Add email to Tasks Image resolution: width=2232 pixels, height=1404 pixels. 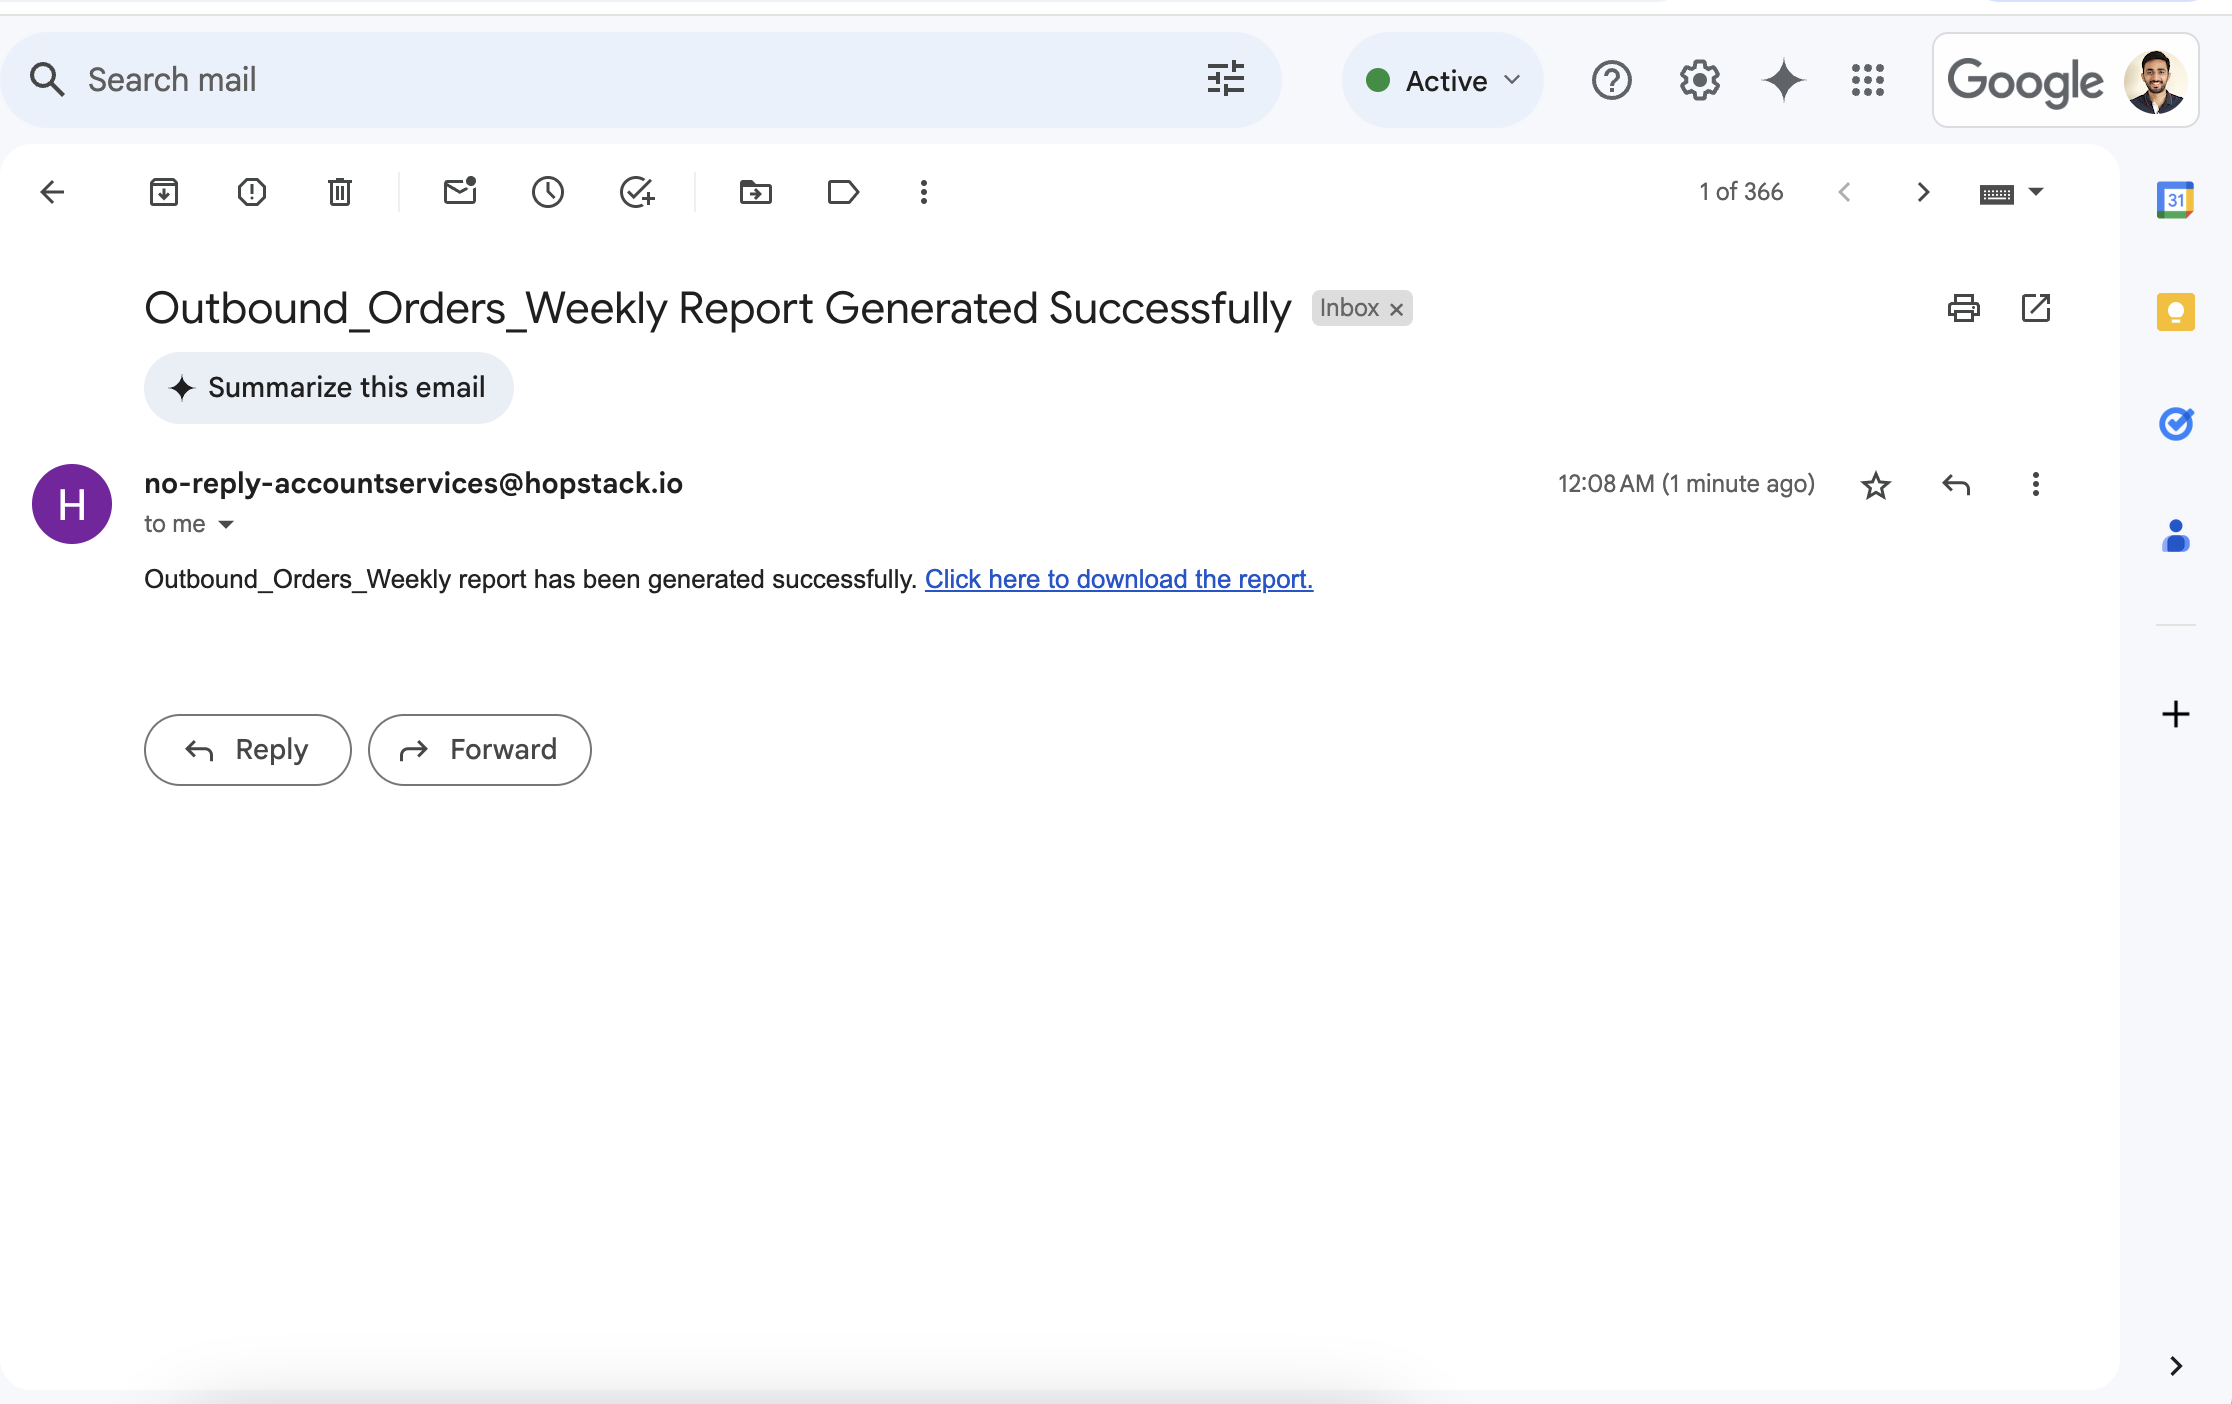tap(636, 192)
